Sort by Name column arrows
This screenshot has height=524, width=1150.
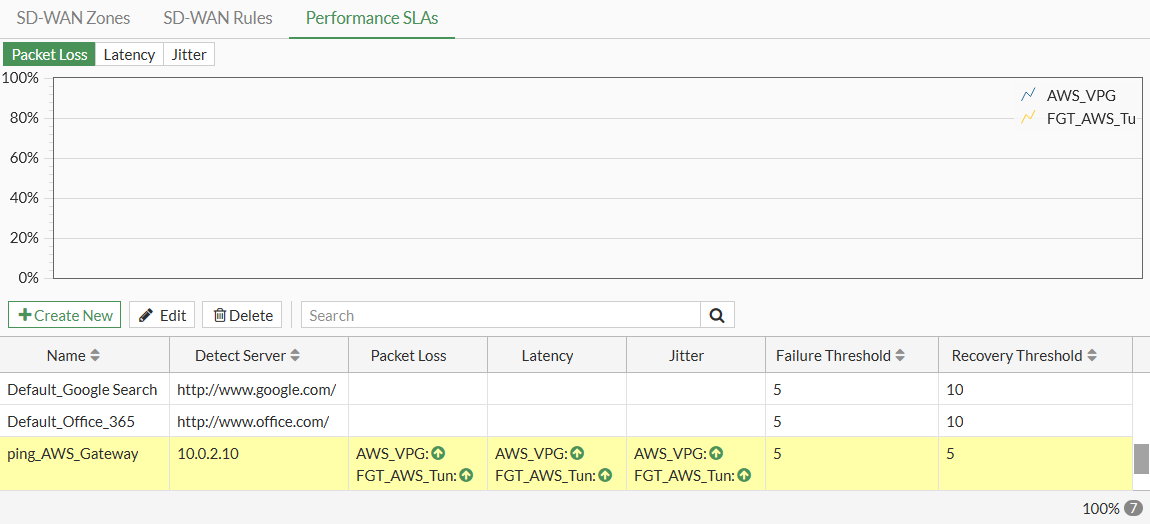point(95,356)
